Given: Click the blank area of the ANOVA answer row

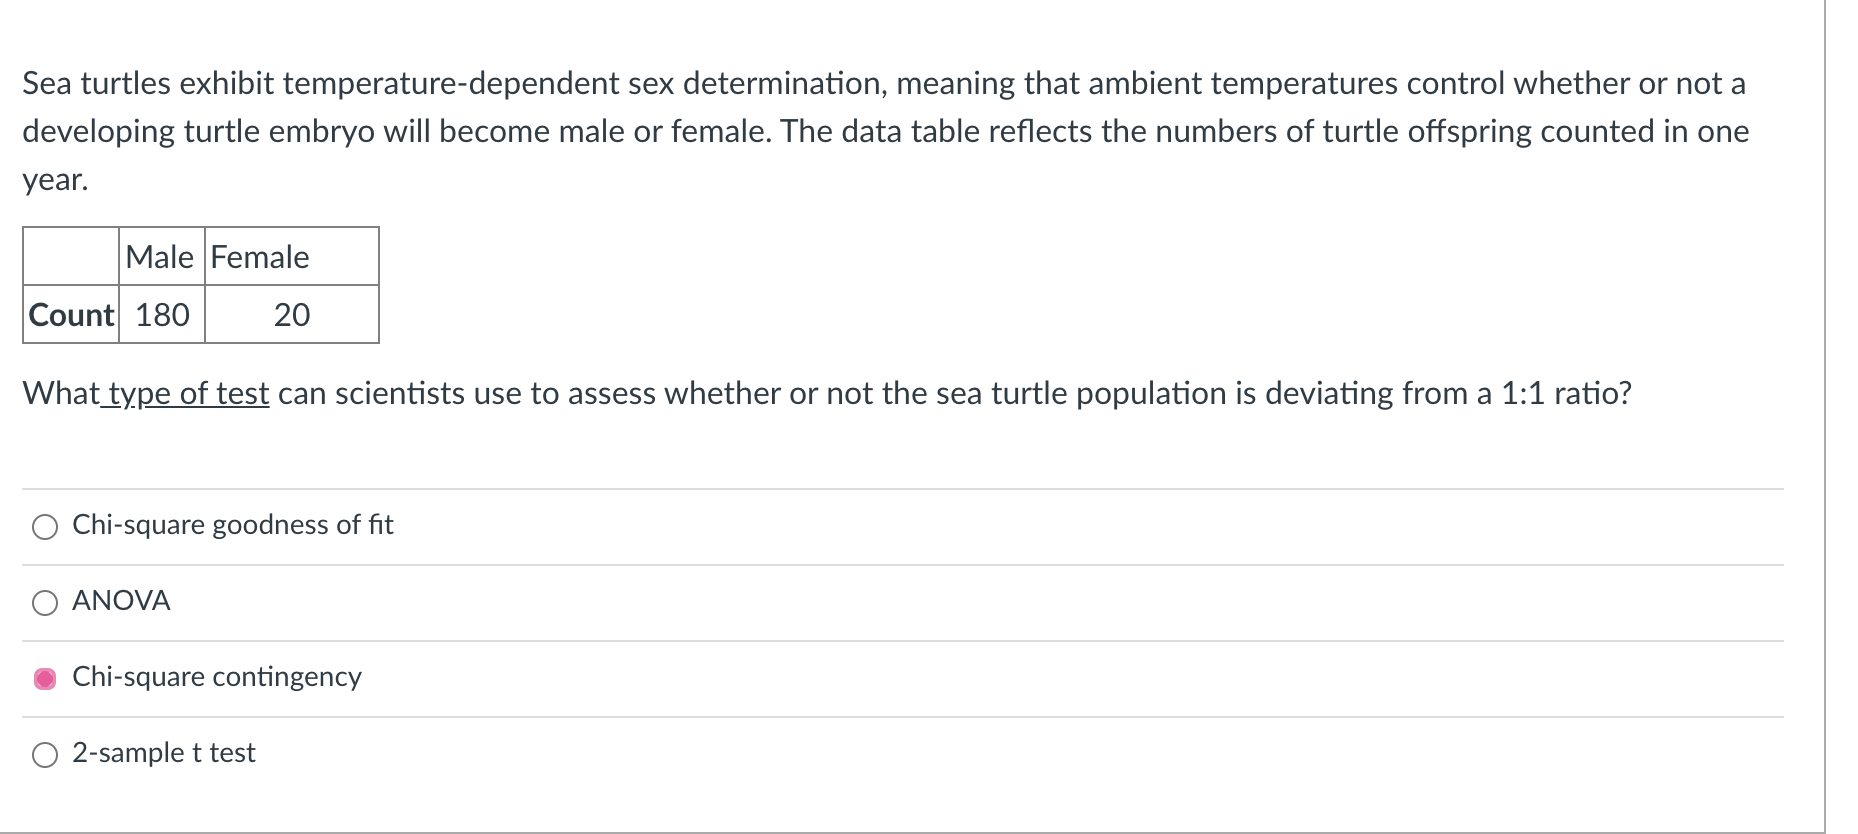Looking at the screenshot, I should pyautogui.click(x=976, y=603).
